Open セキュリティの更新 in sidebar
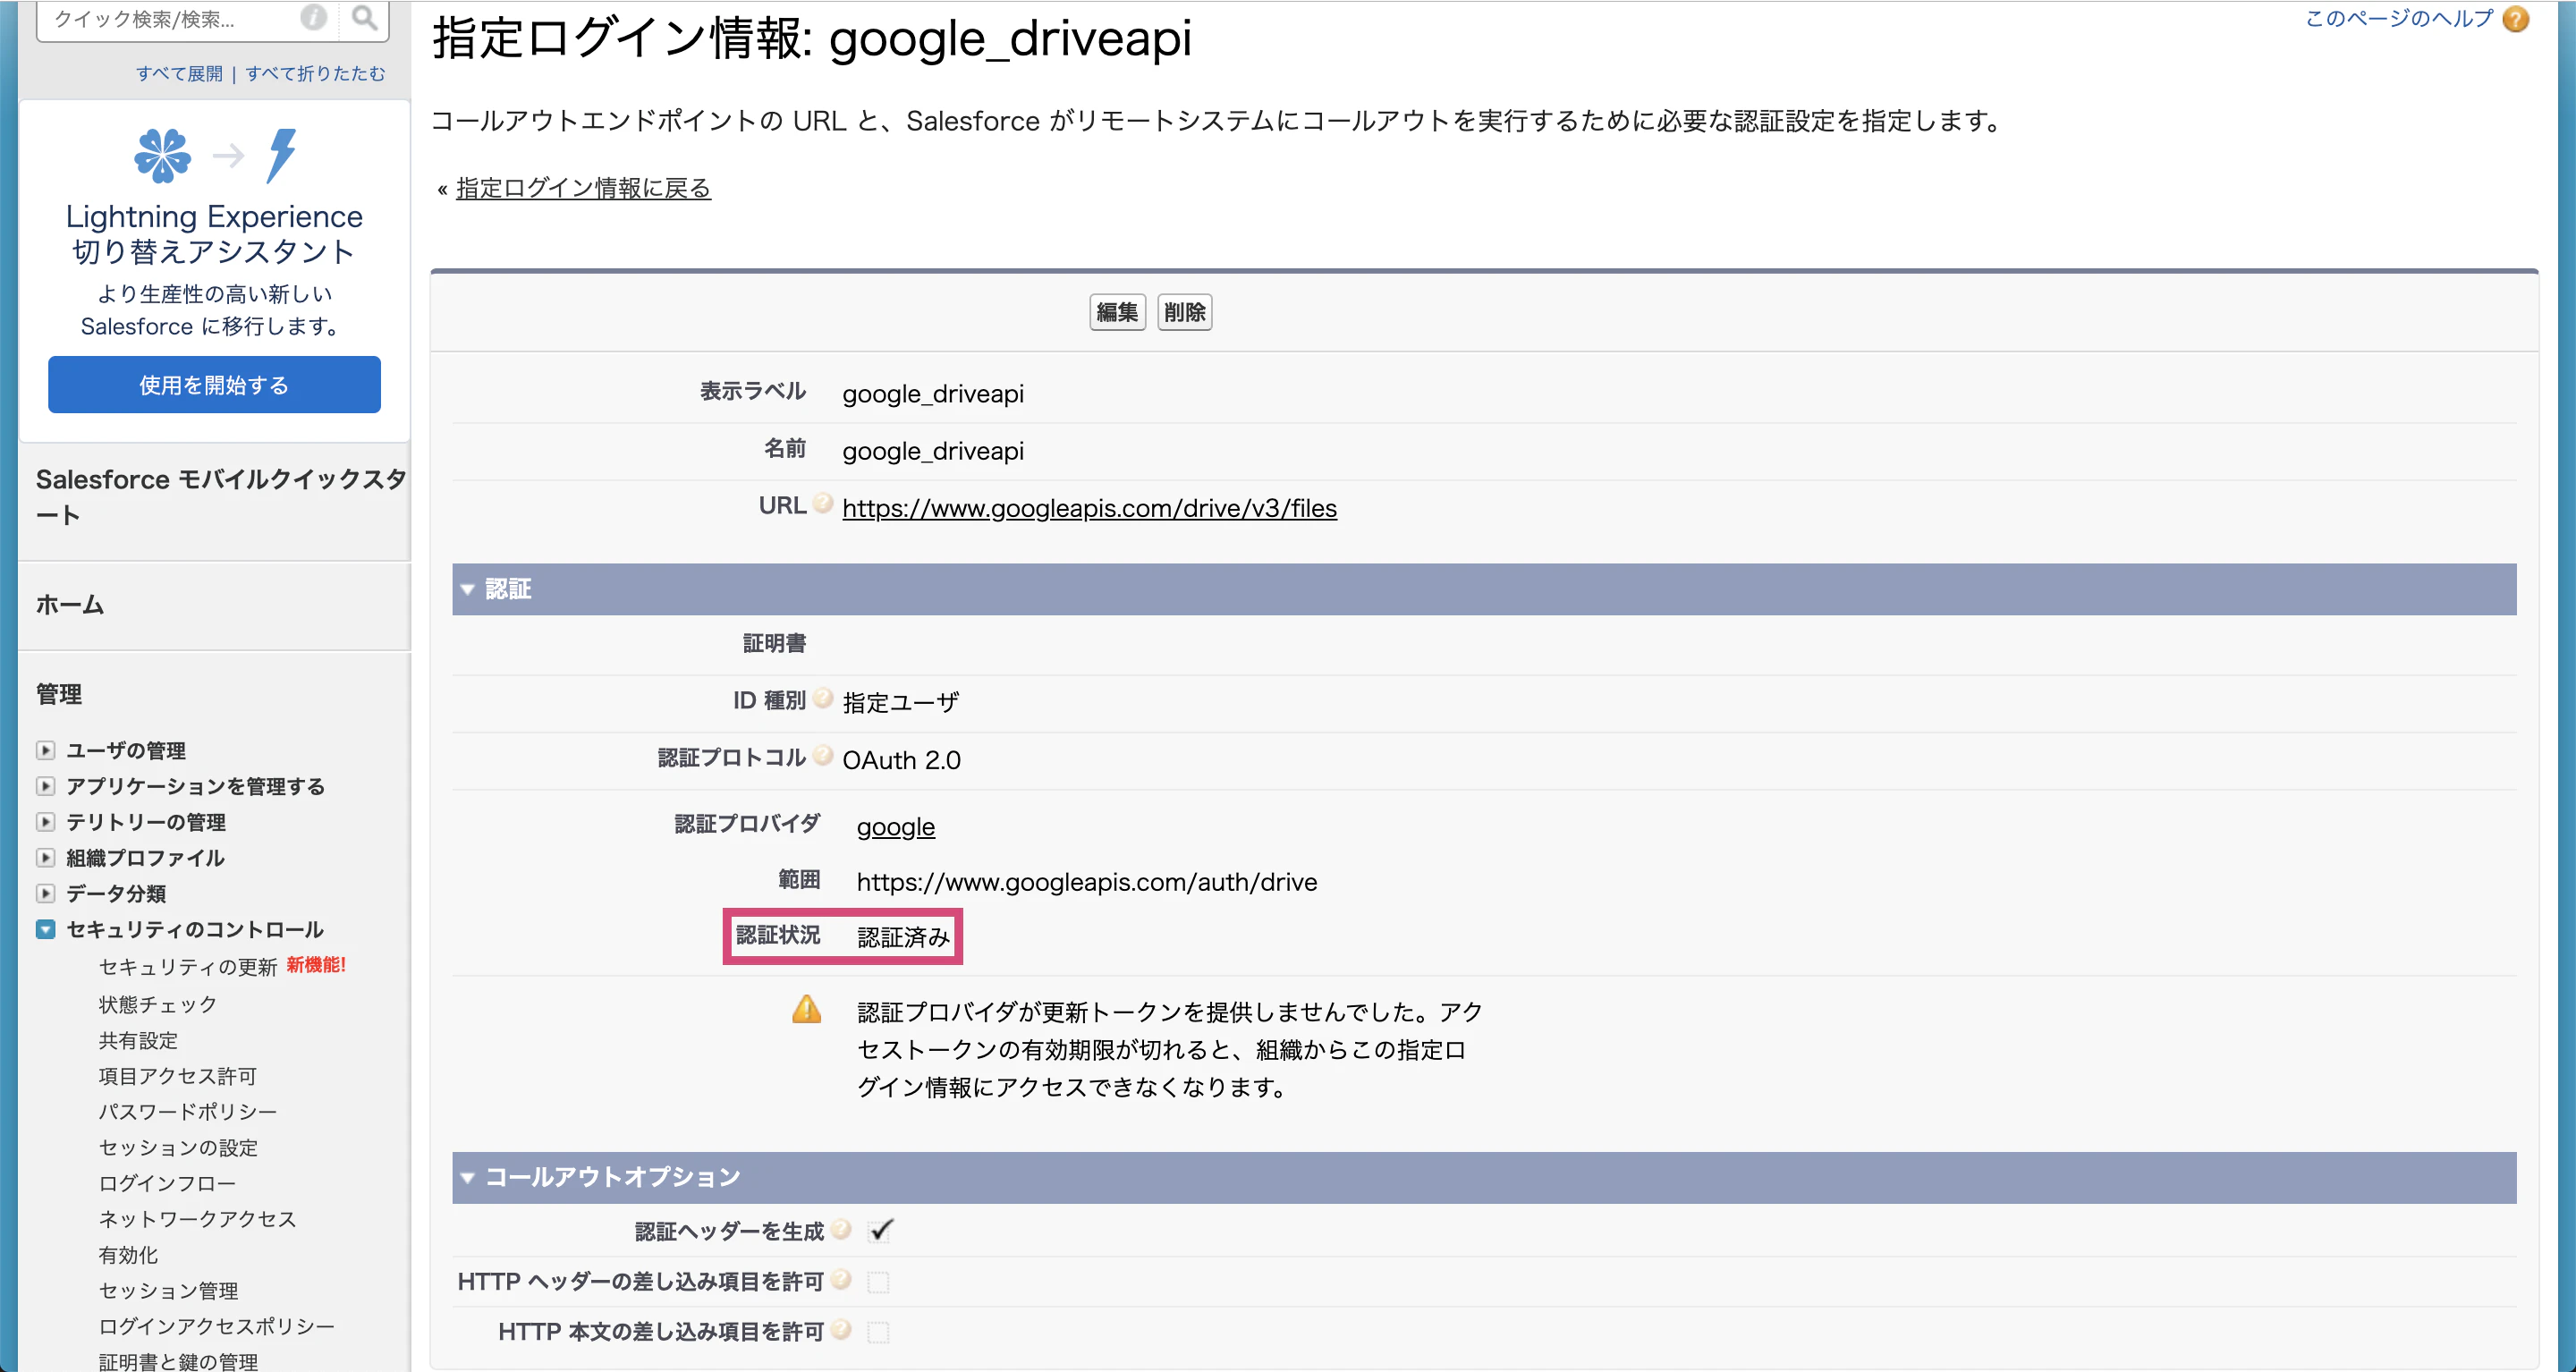2576x1372 pixels. coord(188,967)
